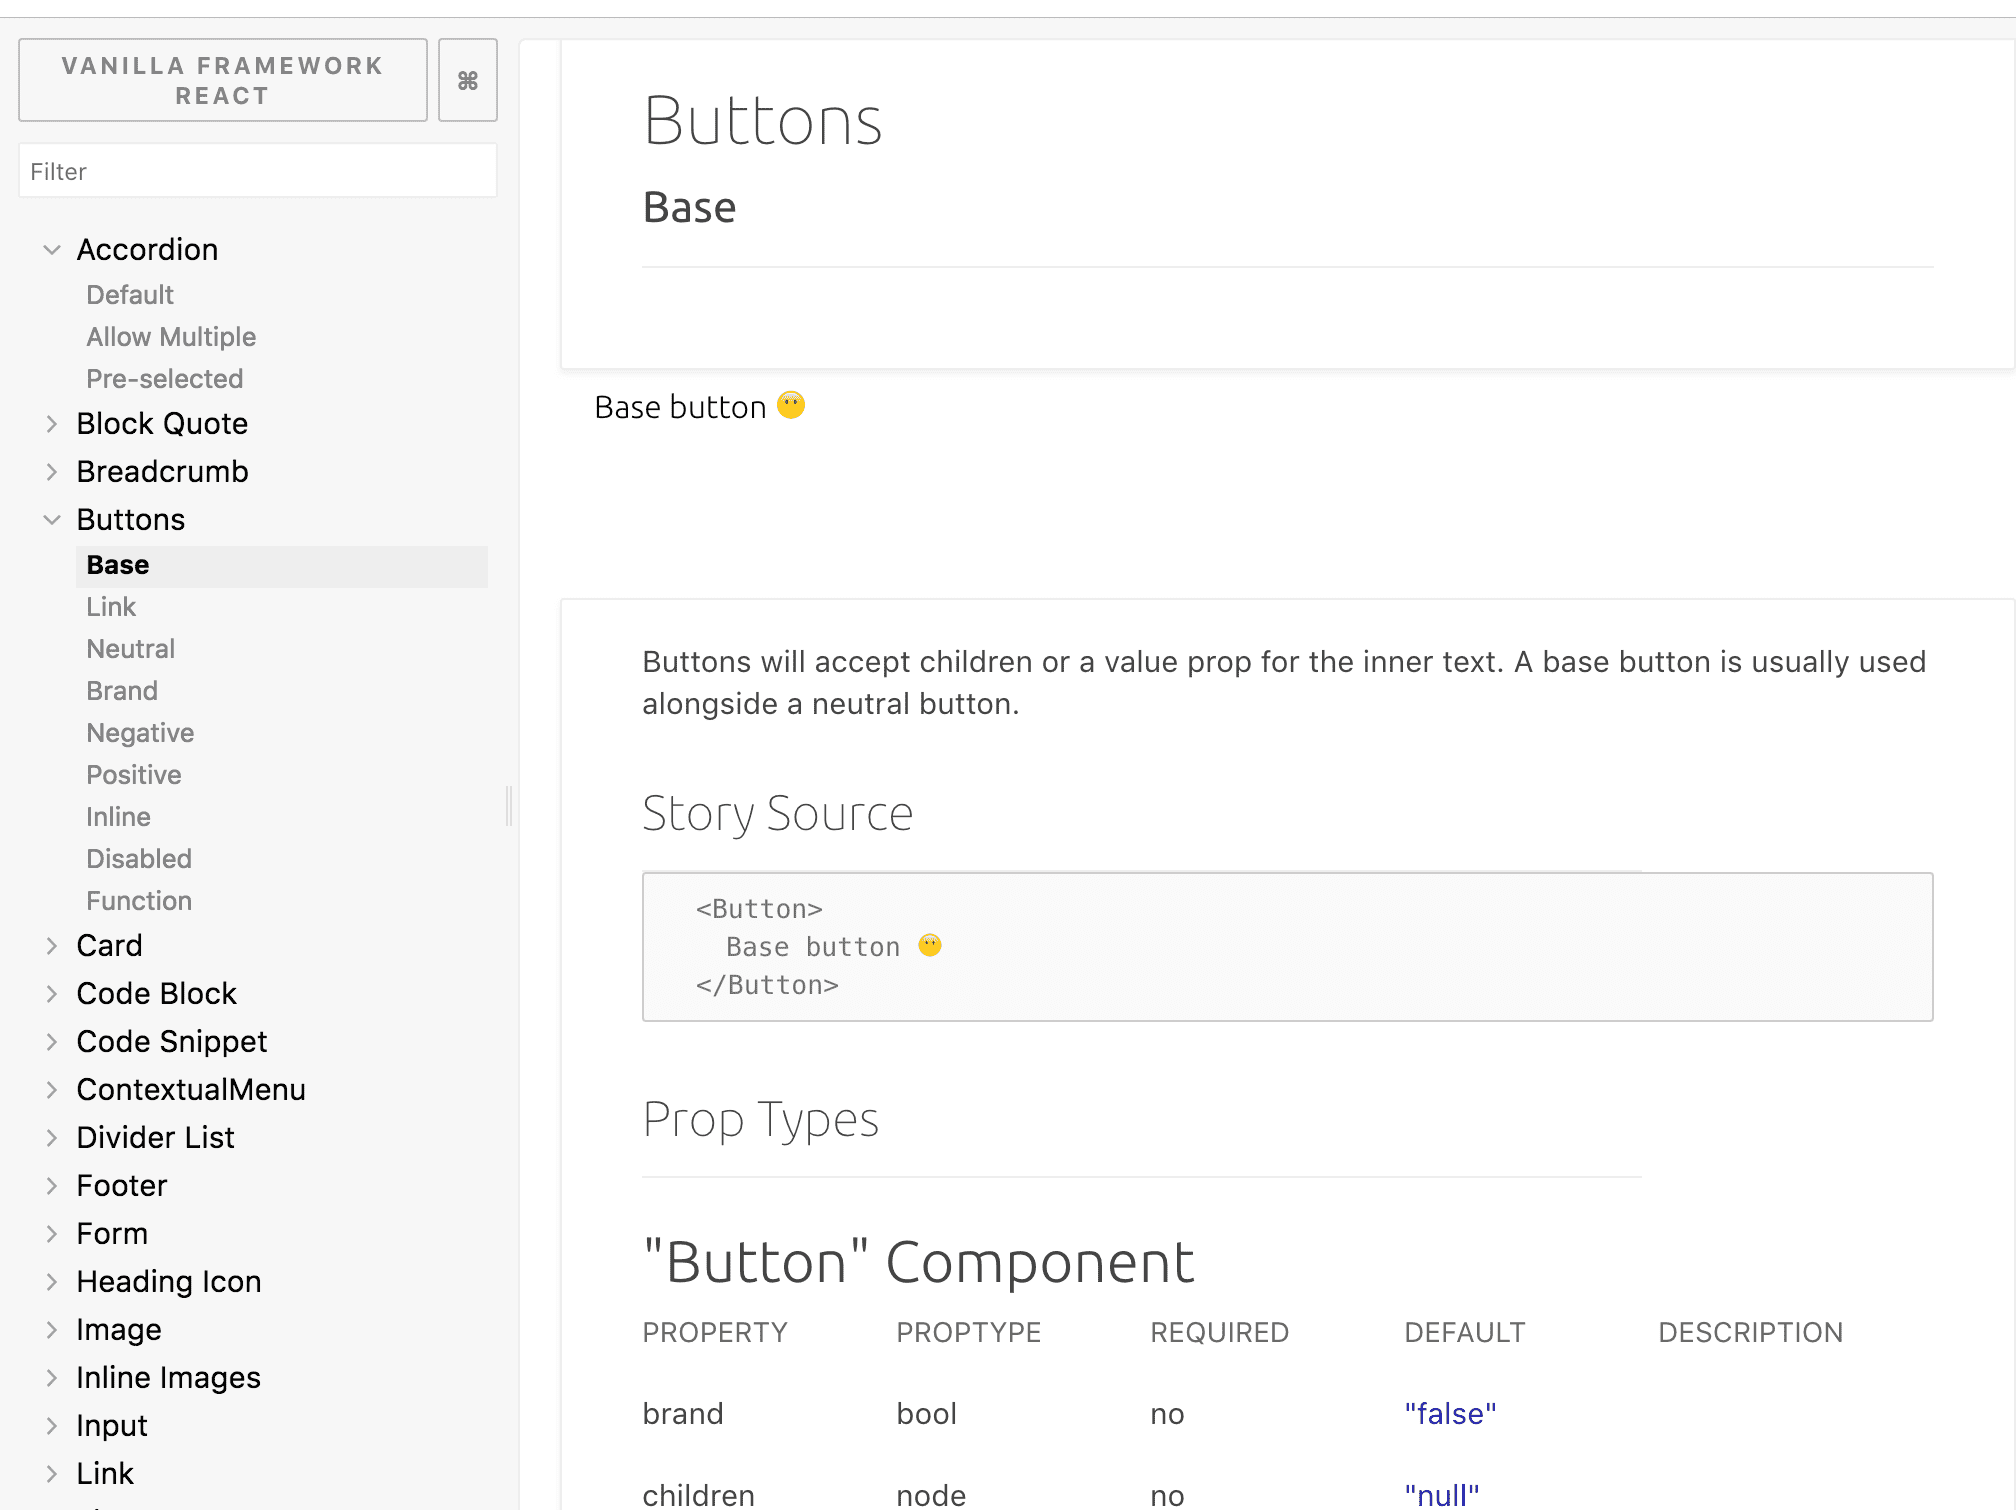The width and height of the screenshot is (2016, 1510).
Task: Focus the Filter search field
Action: tap(258, 171)
